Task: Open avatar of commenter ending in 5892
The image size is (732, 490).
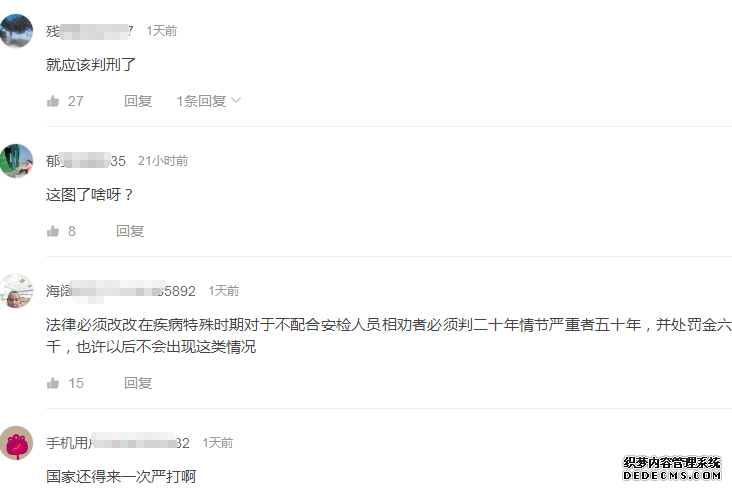Action: coord(16,291)
